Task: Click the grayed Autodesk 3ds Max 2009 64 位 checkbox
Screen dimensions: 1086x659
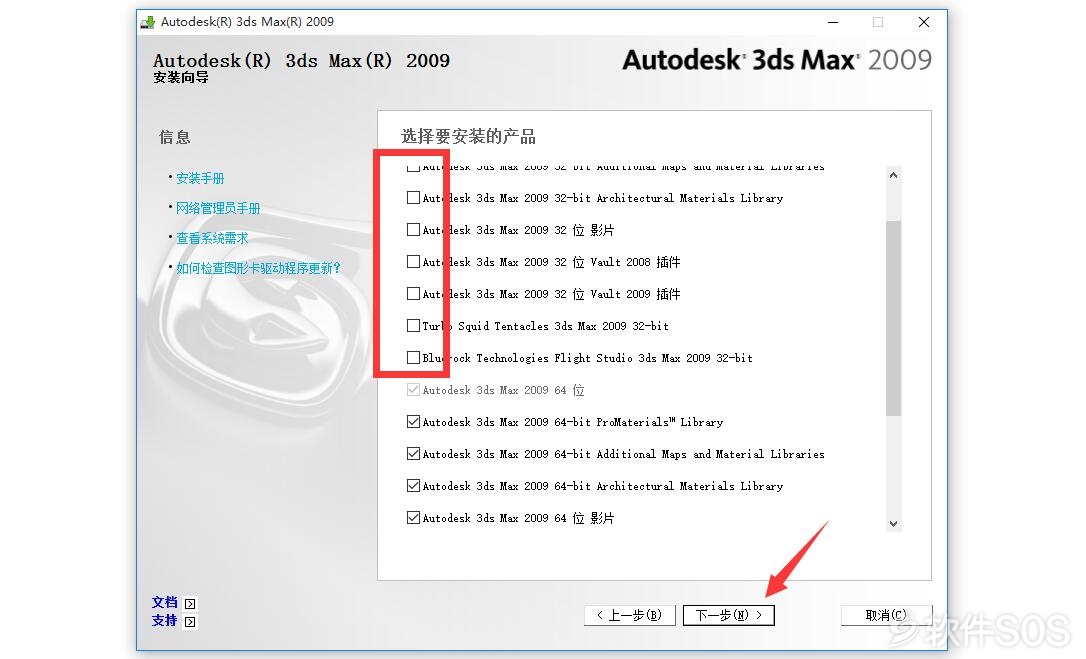Action: [x=413, y=389]
